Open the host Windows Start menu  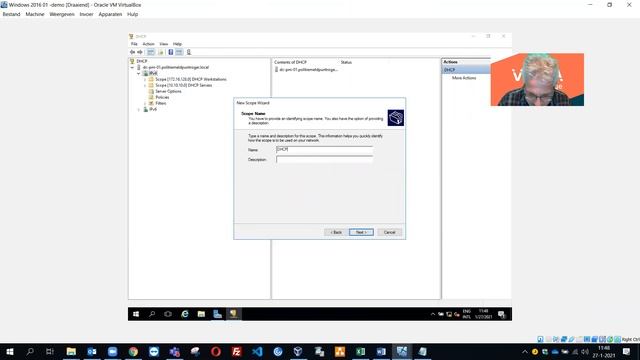tap(10, 351)
